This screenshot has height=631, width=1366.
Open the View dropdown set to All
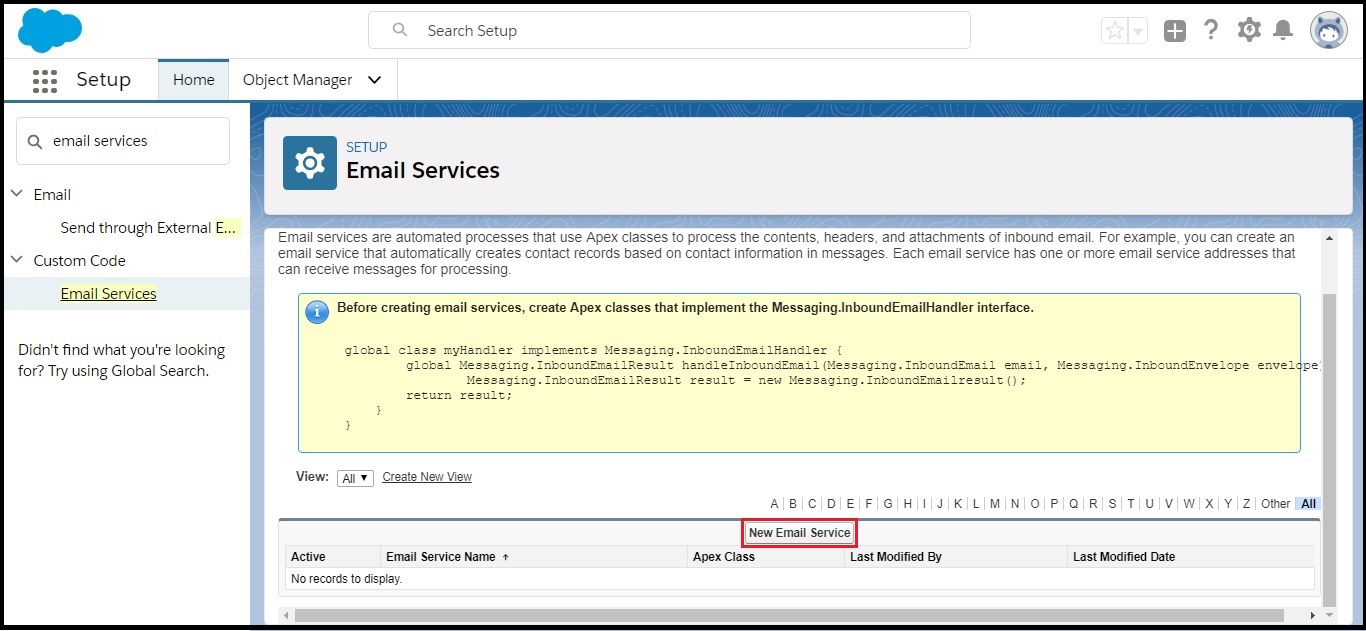coord(355,478)
